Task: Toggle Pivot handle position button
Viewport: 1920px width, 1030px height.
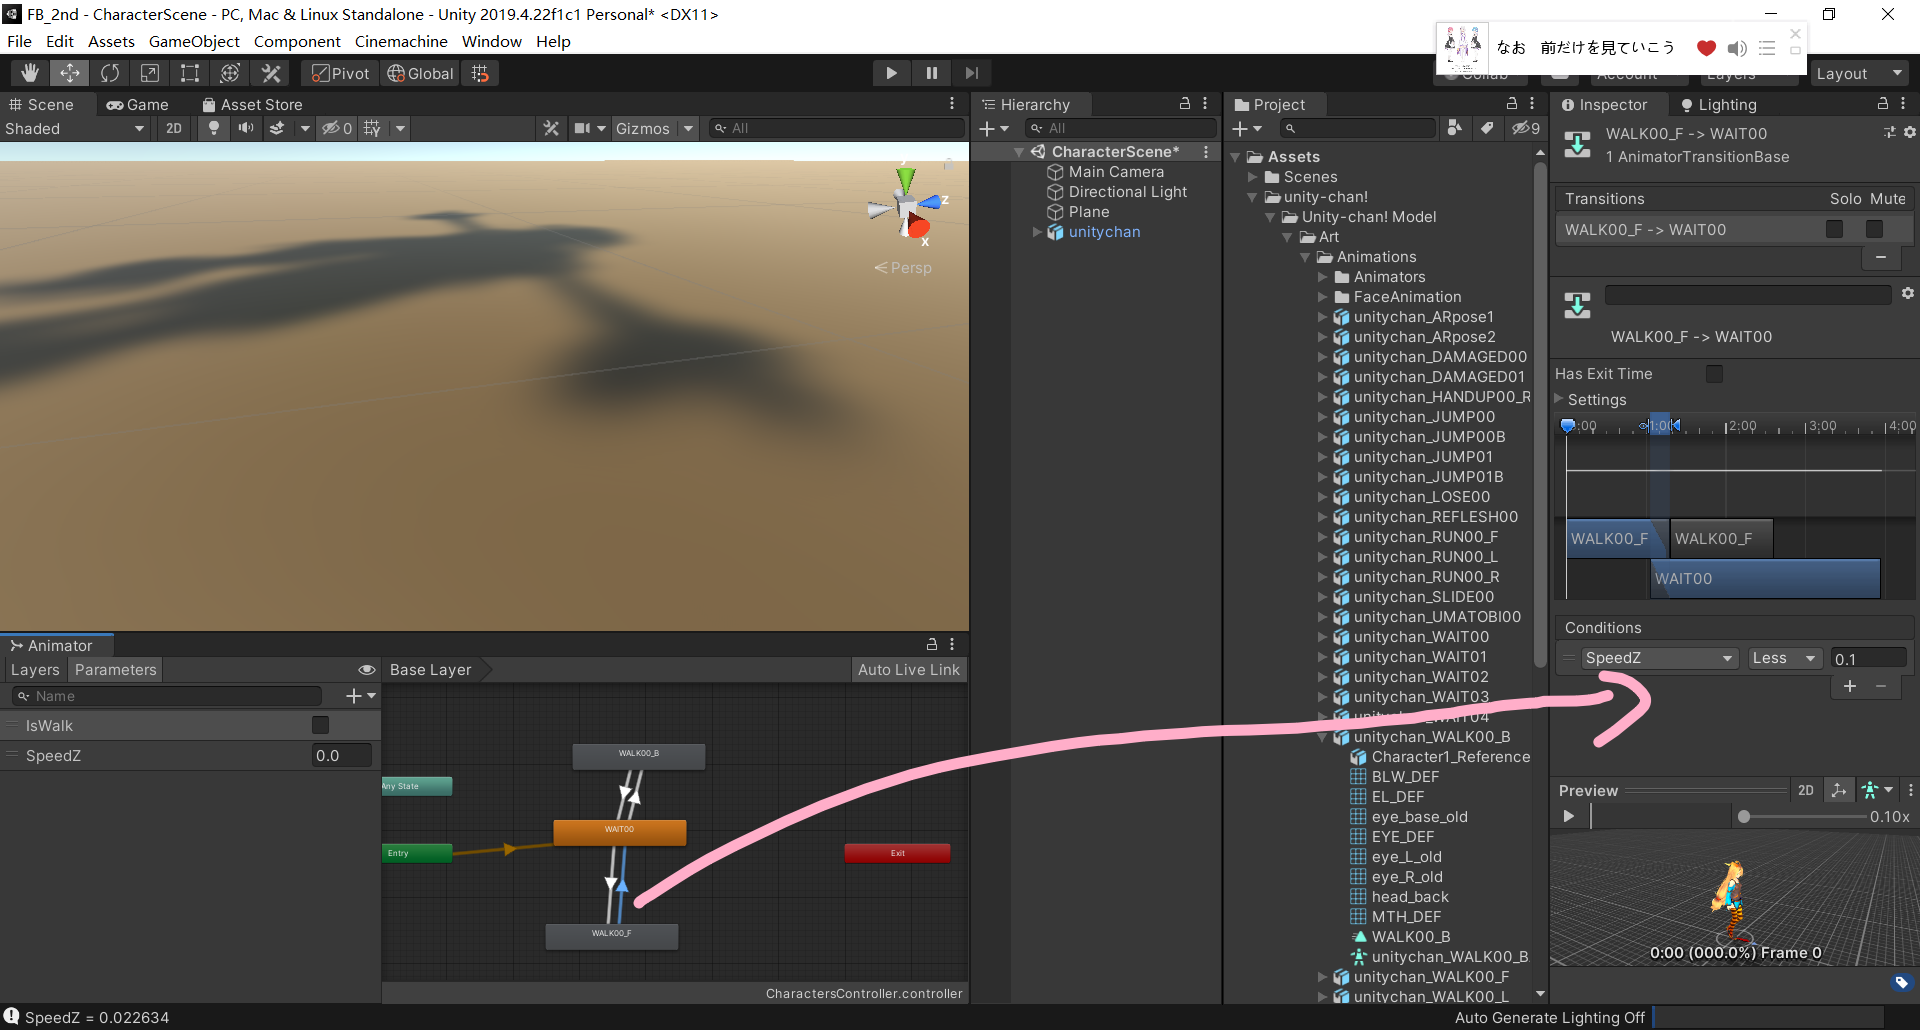Action: click(341, 73)
